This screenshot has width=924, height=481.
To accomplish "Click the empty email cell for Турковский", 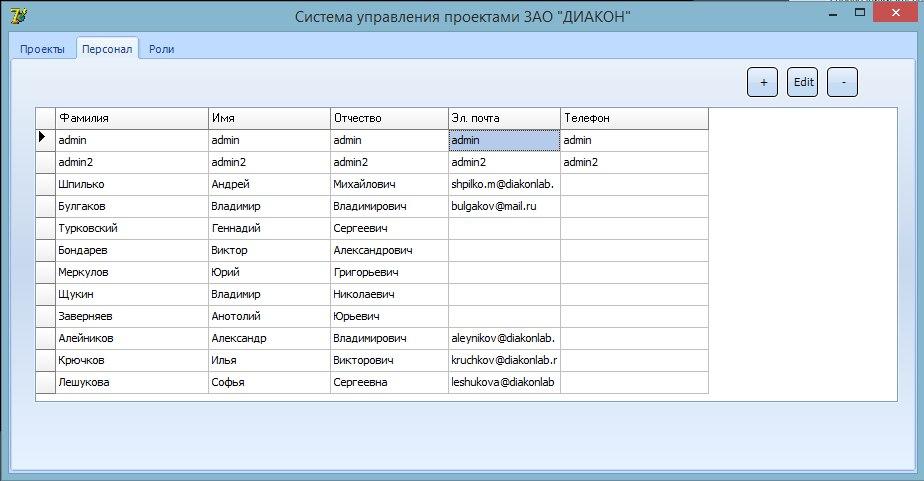I will click(x=504, y=228).
